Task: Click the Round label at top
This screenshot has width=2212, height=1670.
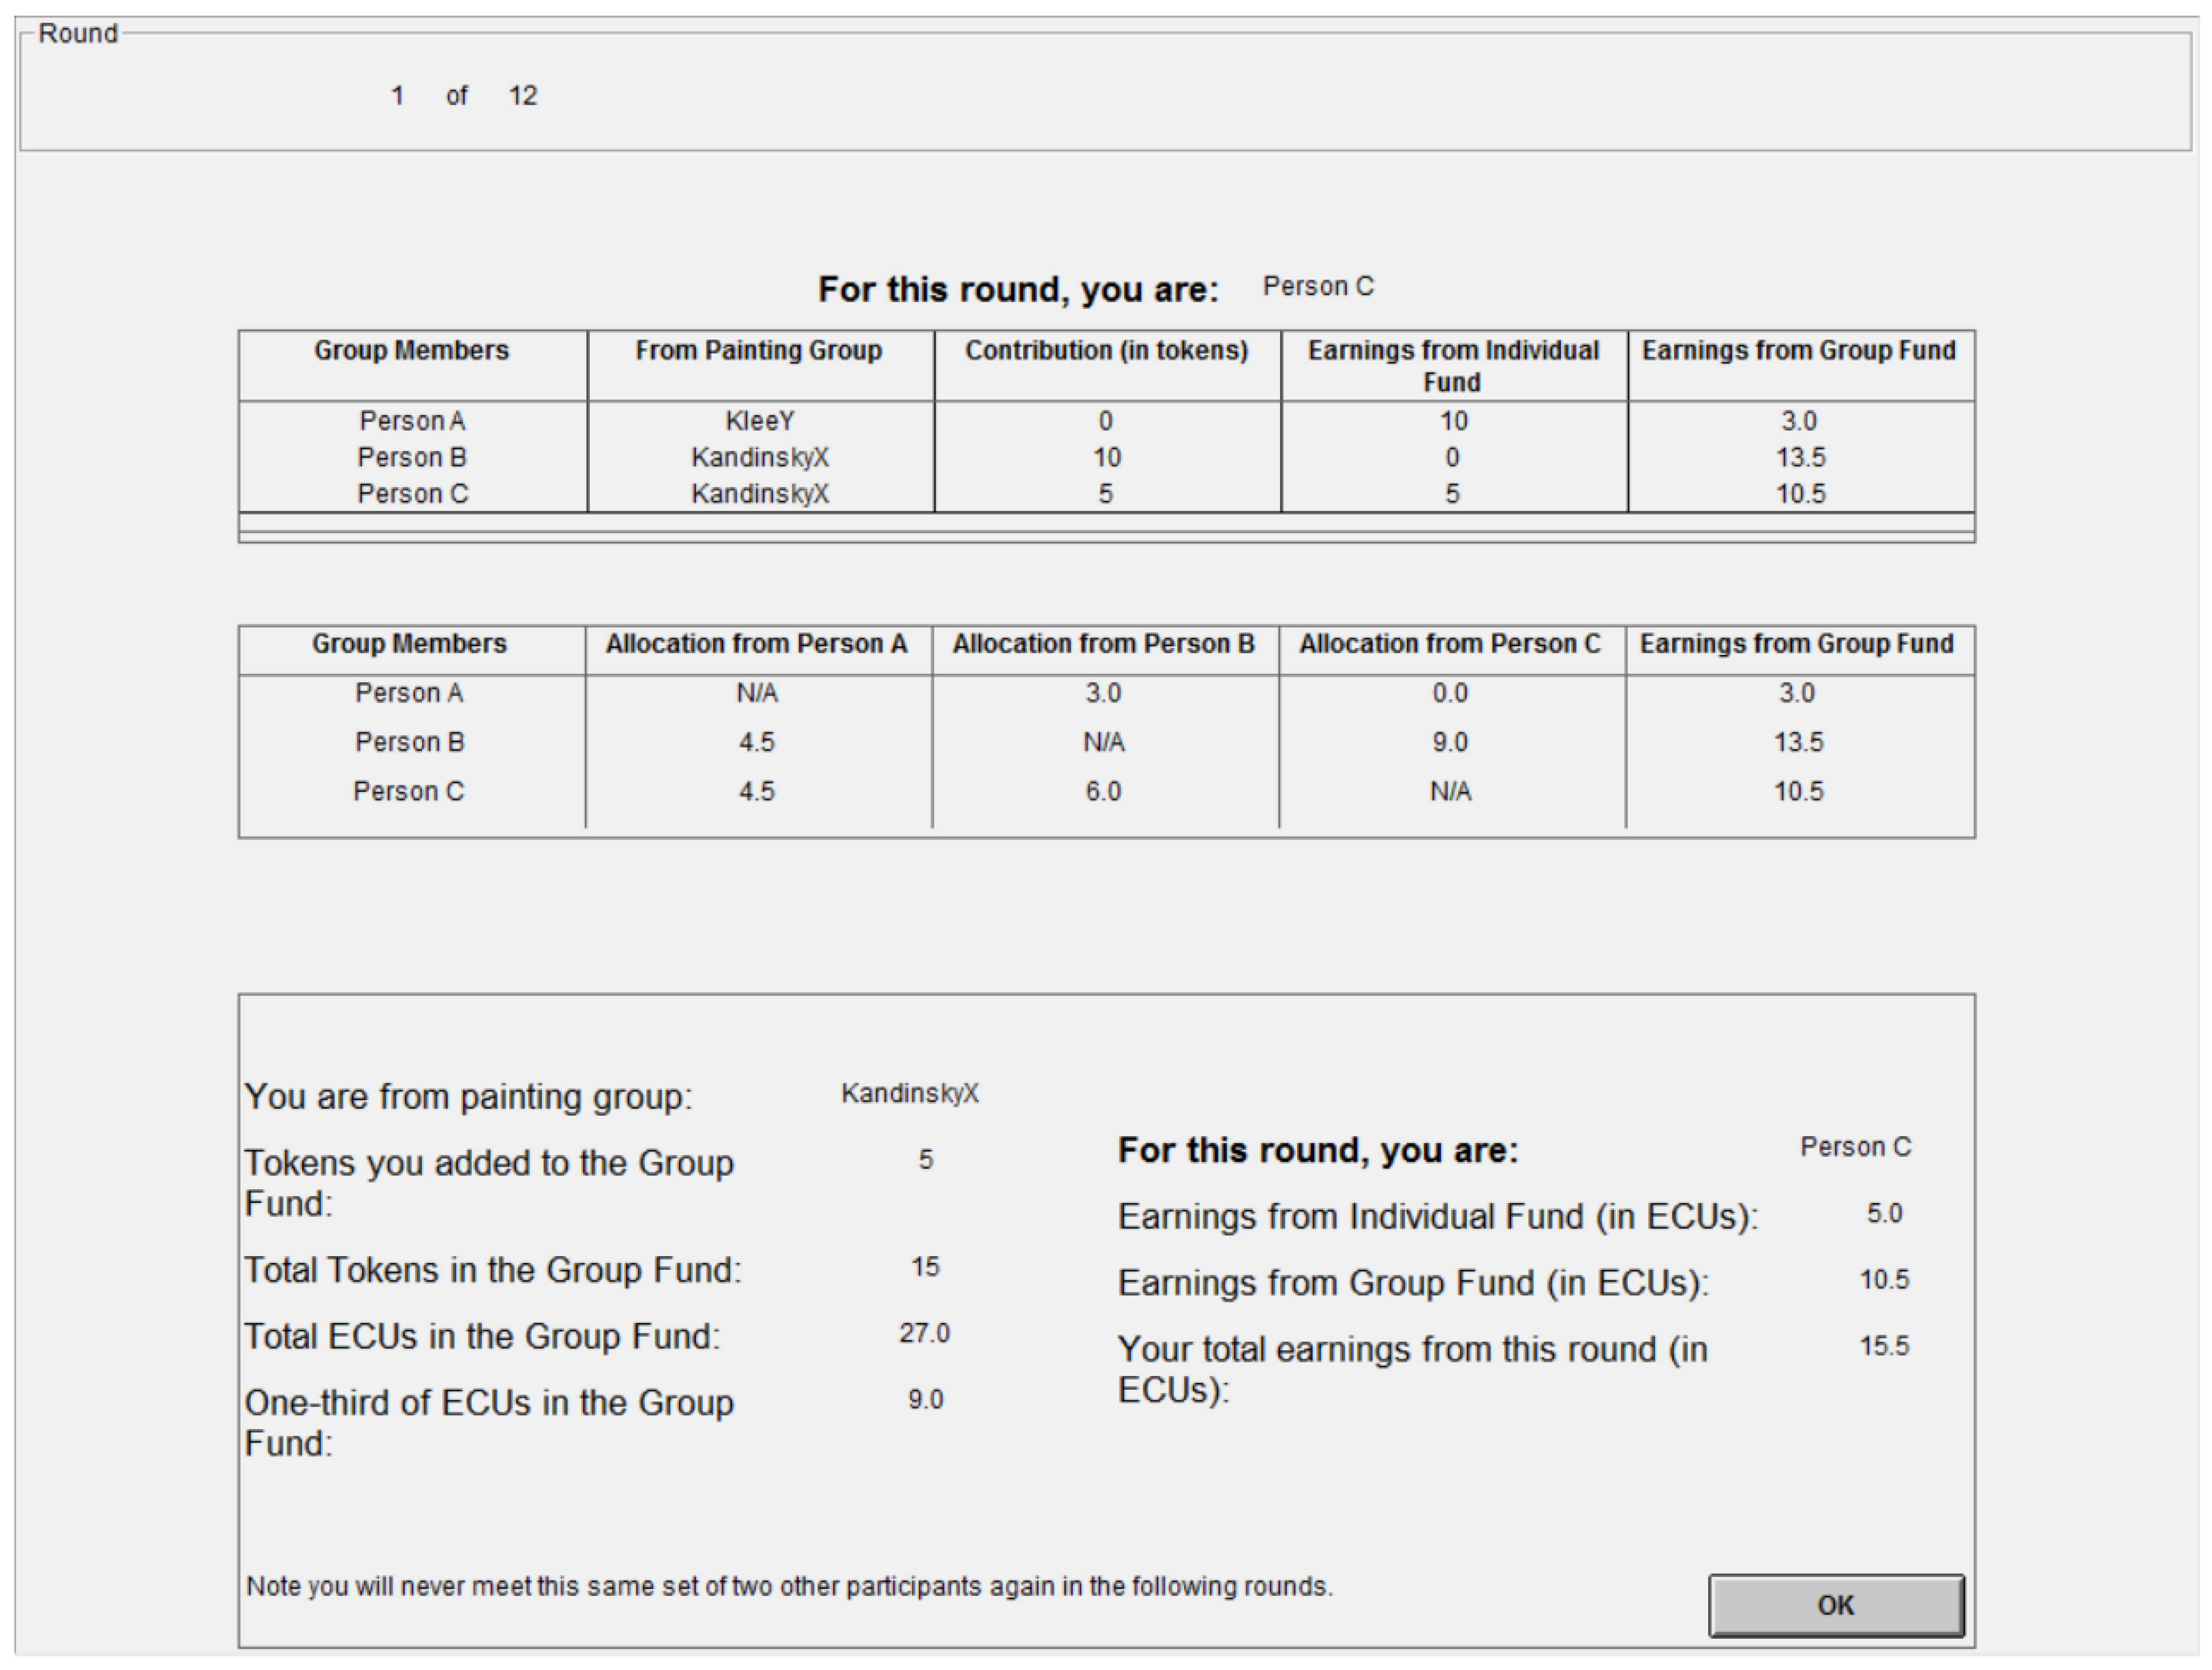Action: pos(78,34)
